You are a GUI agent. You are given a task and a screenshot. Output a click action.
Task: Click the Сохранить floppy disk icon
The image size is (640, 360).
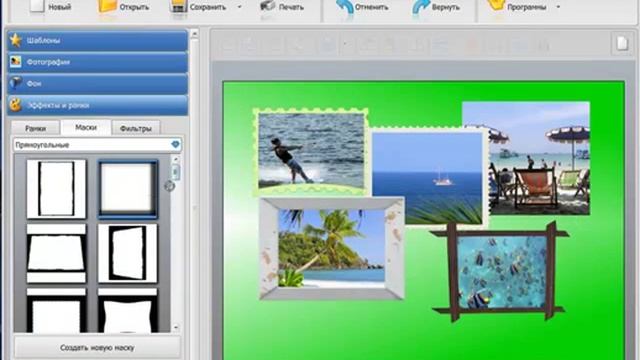pyautogui.click(x=178, y=6)
